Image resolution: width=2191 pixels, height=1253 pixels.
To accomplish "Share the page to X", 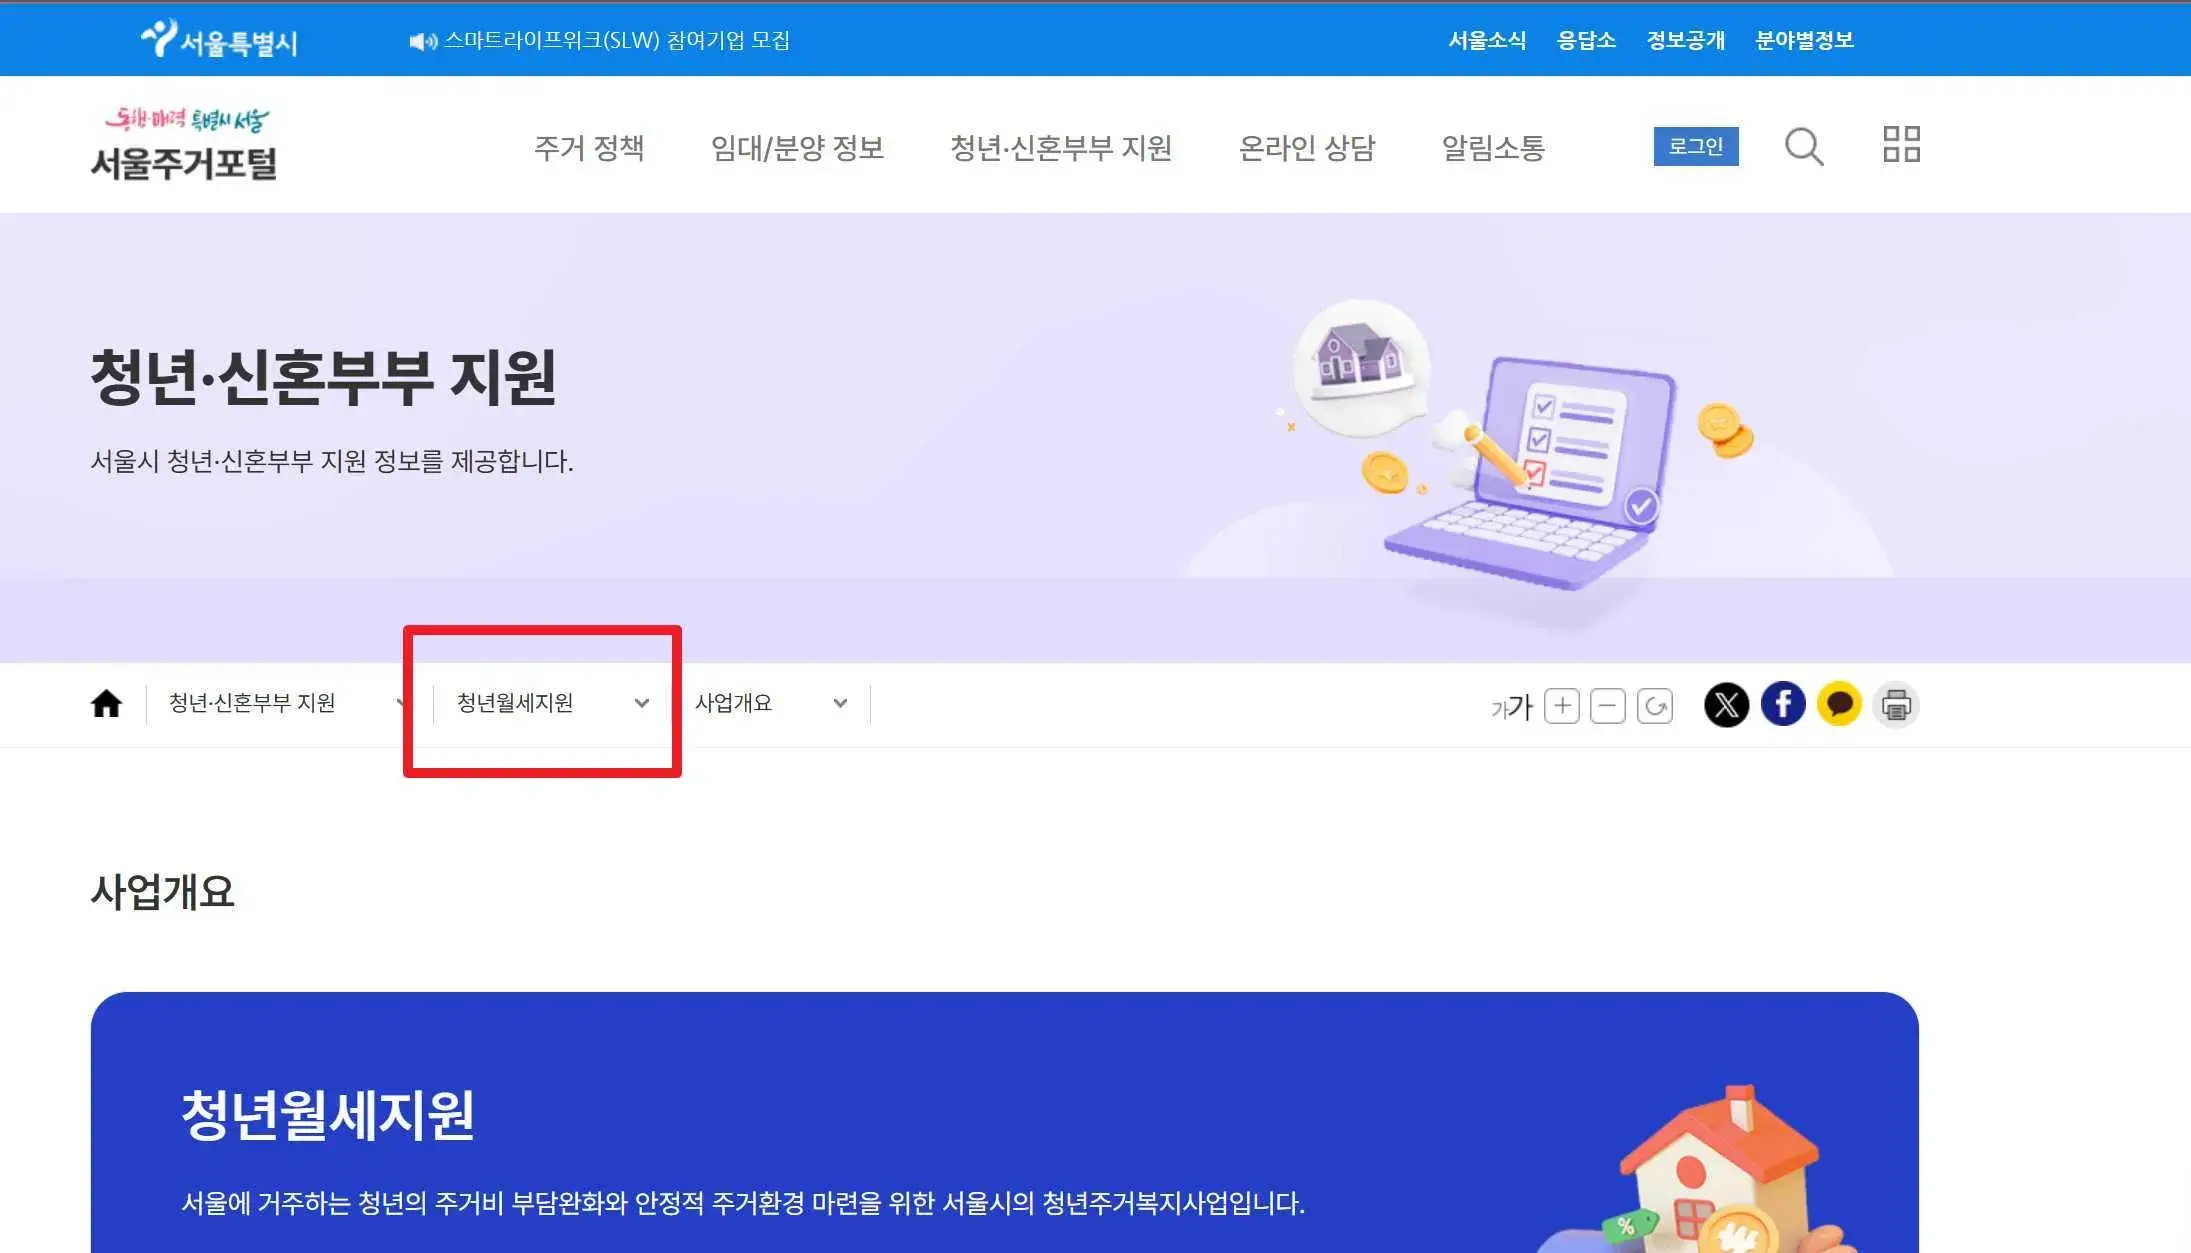I will coord(1726,704).
